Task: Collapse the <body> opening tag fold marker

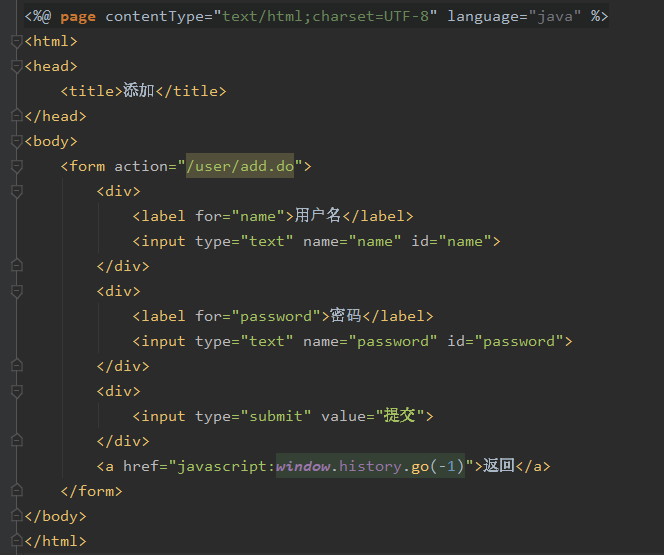Action: click(17, 141)
